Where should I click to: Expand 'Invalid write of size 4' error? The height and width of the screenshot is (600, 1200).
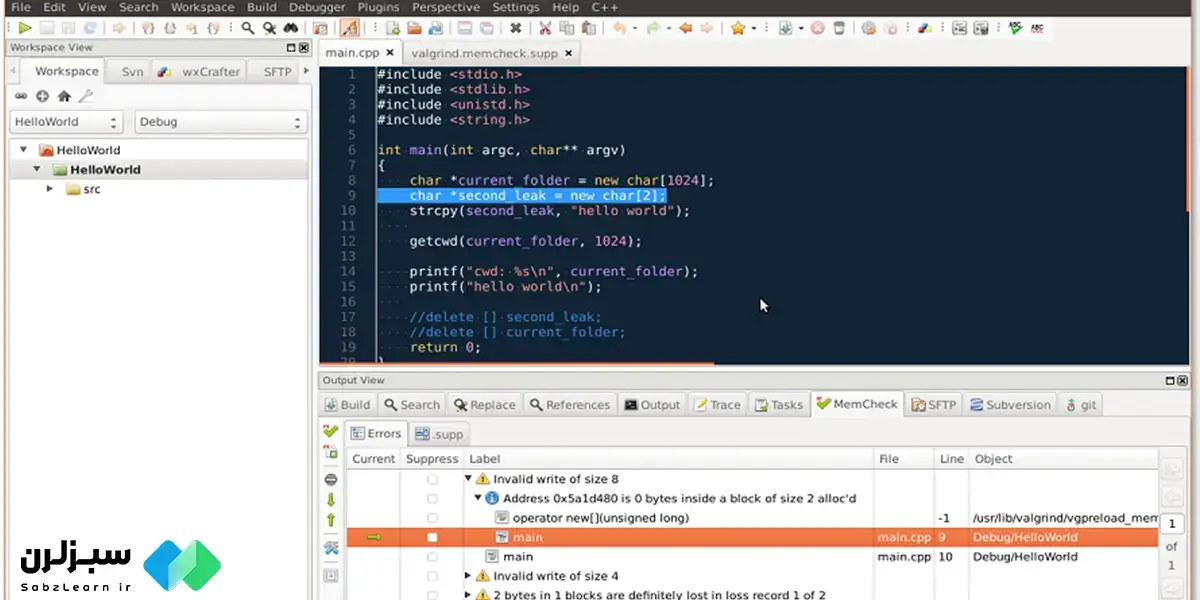[467, 576]
